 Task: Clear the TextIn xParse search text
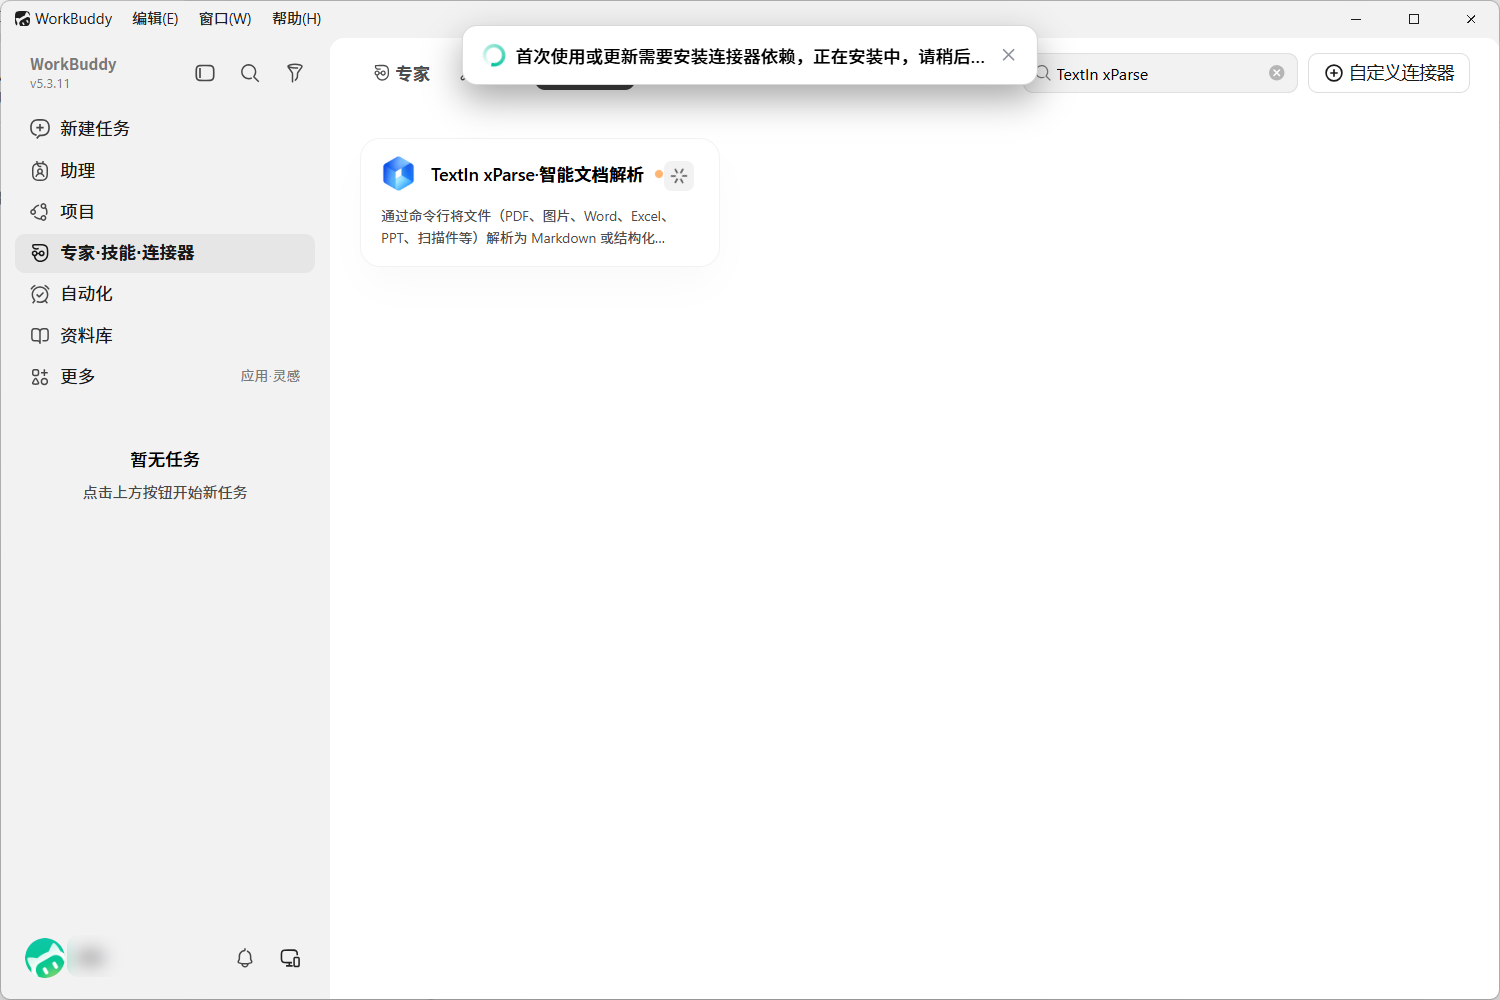tap(1277, 73)
